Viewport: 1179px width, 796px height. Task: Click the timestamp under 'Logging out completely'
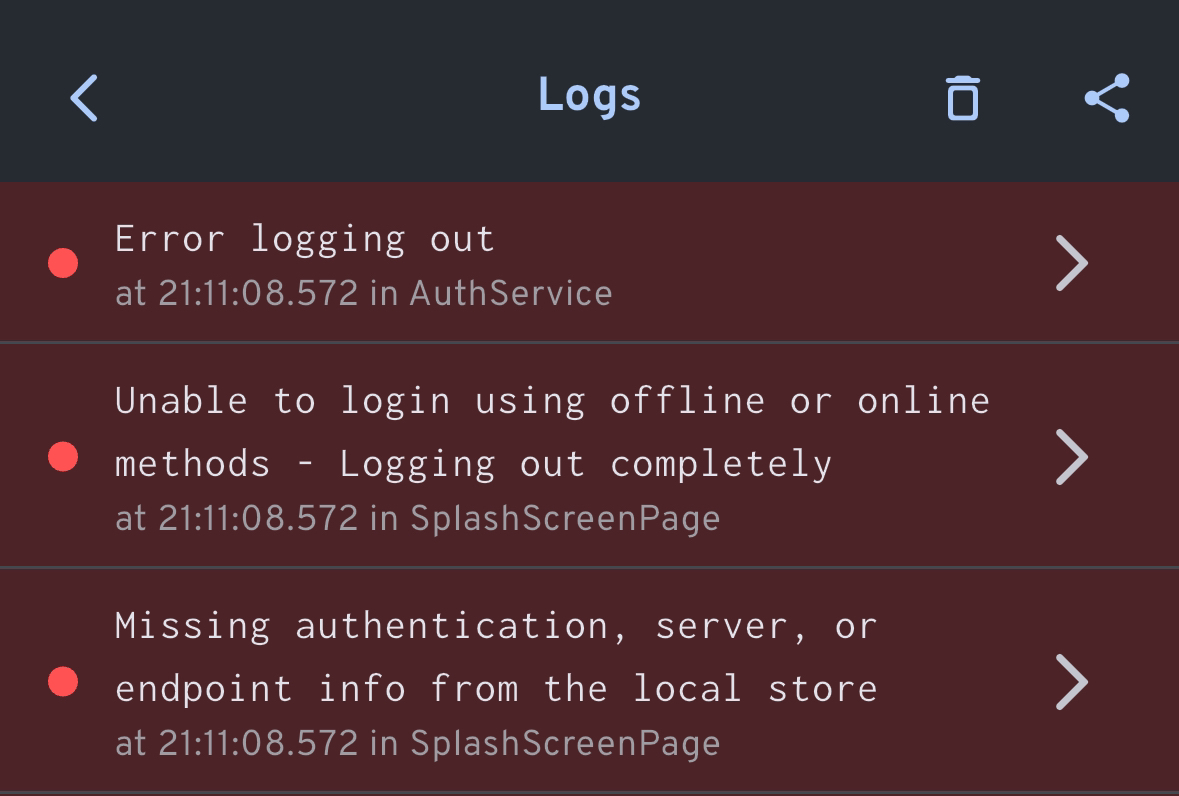tap(417, 518)
